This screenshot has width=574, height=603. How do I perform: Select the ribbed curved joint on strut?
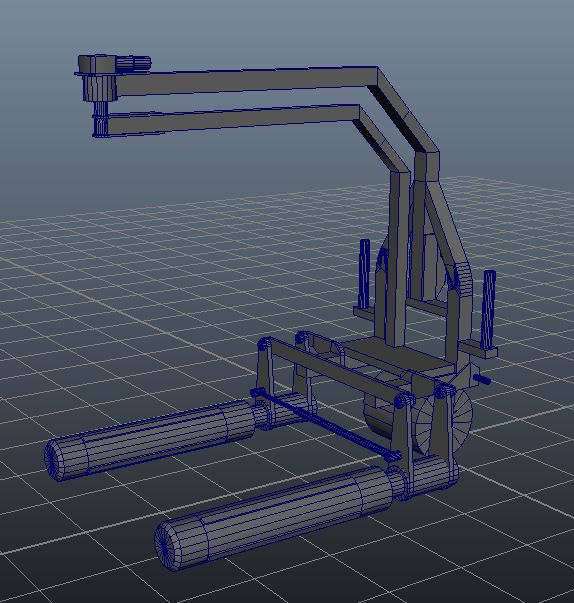tap(464, 278)
